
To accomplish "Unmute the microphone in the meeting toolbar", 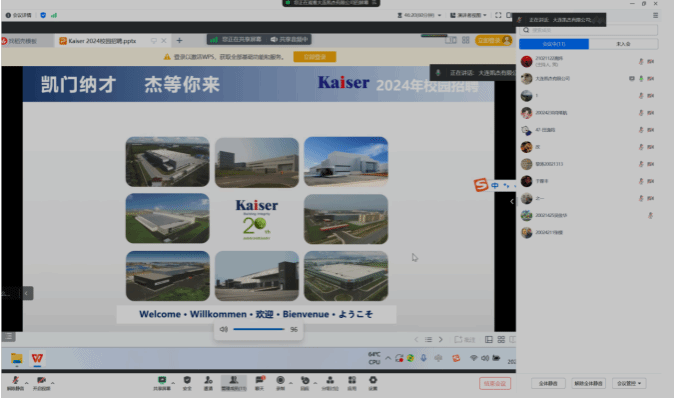I will (x=15, y=382).
